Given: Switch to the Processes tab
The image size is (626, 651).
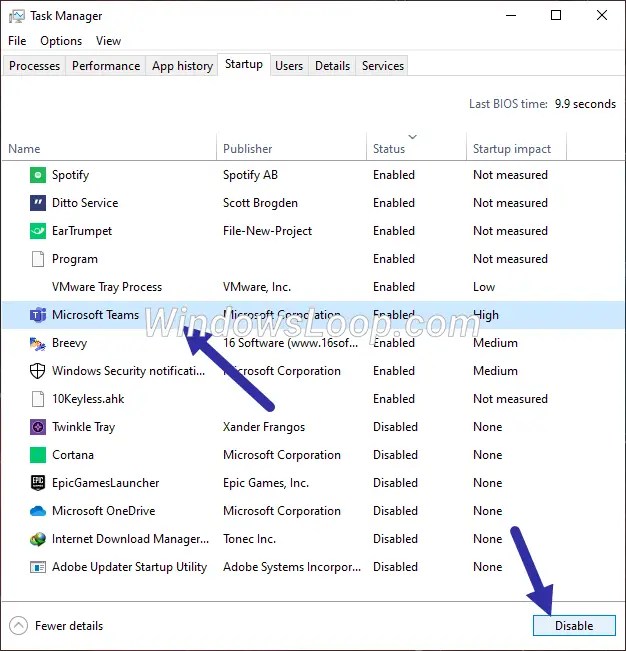Looking at the screenshot, I should pyautogui.click(x=34, y=66).
